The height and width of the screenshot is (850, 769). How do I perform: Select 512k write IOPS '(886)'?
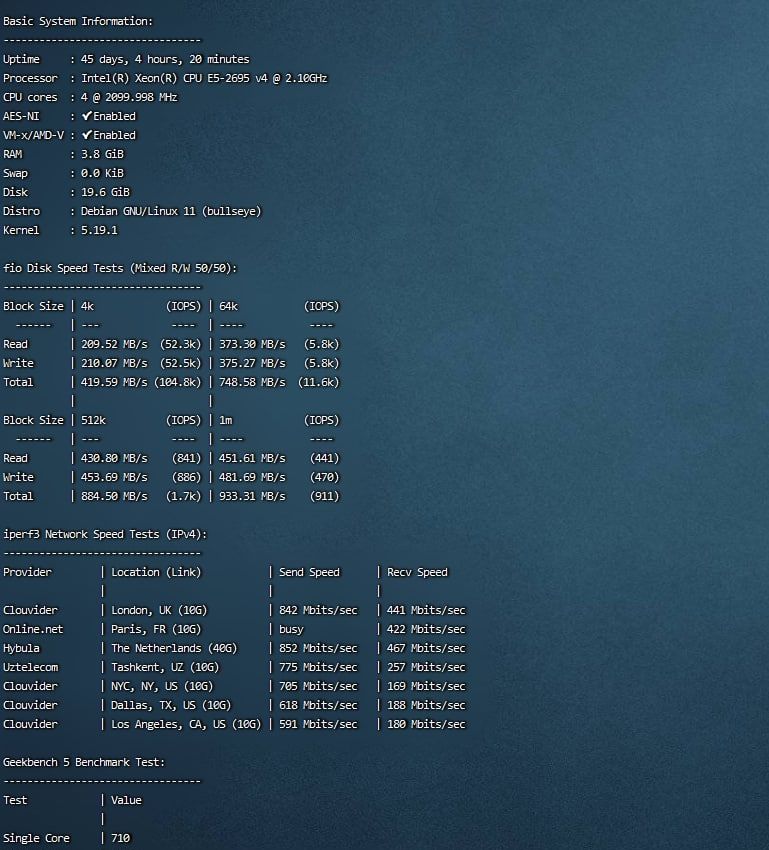point(186,477)
